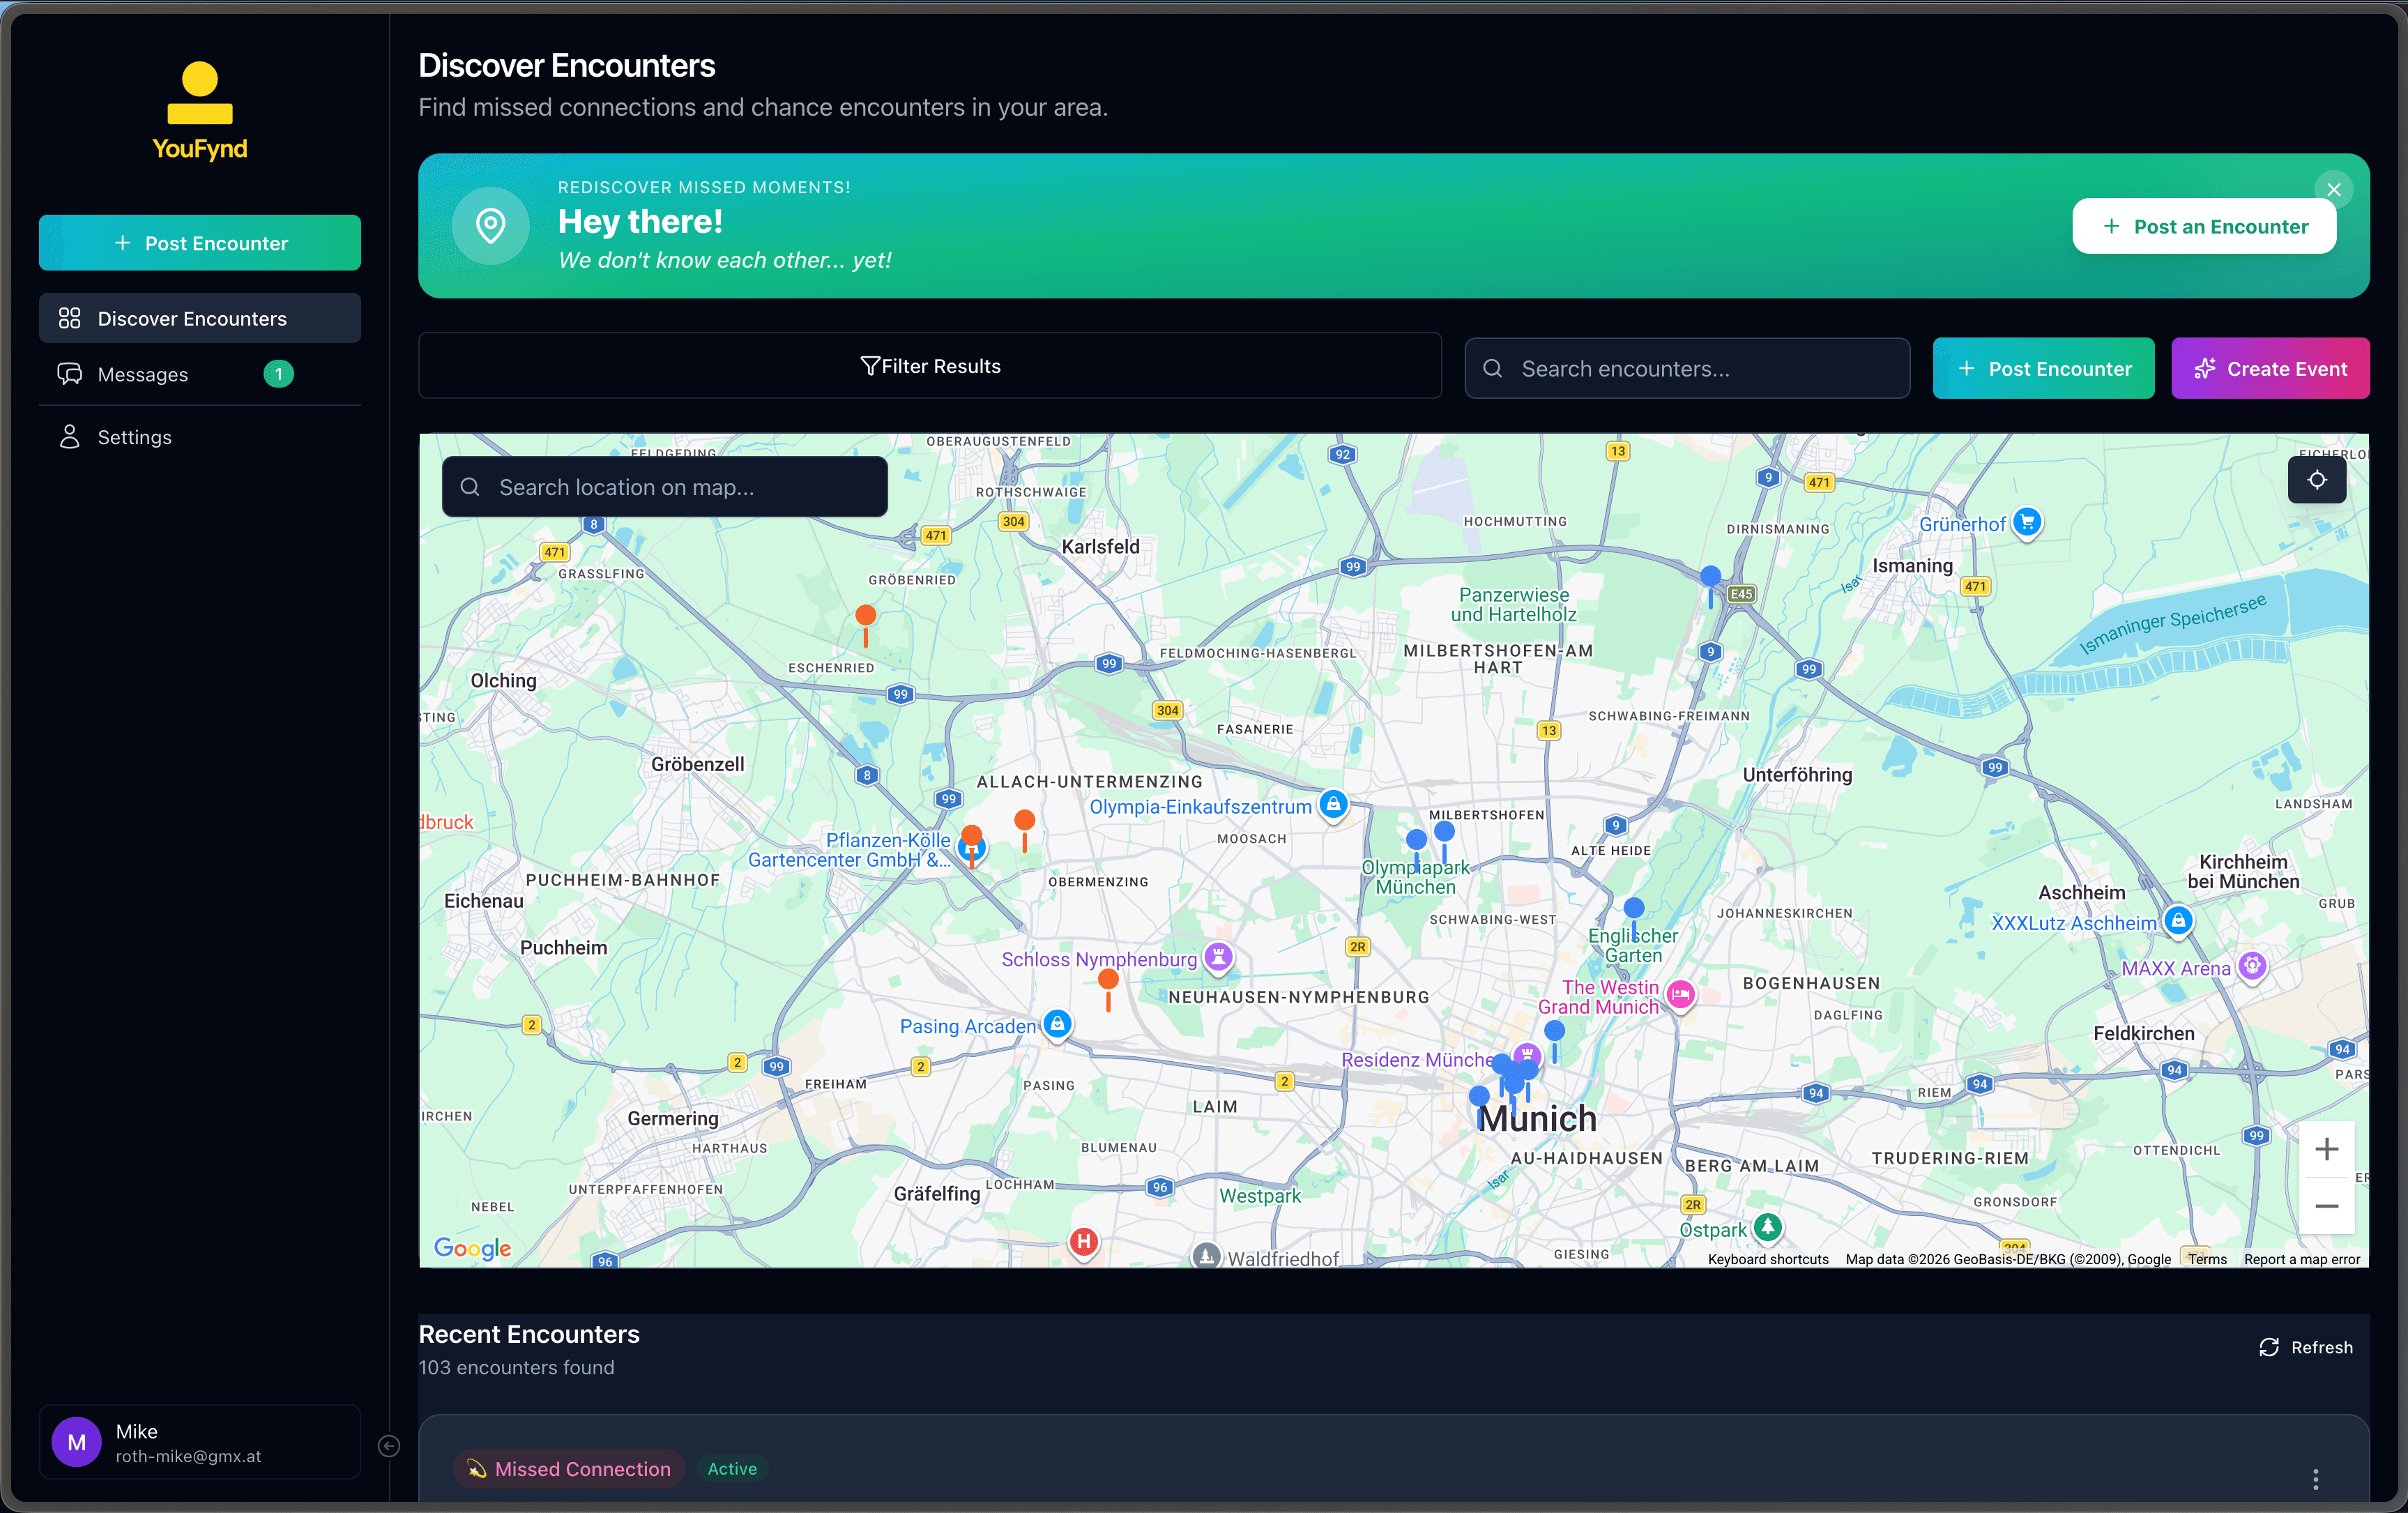
Task: Click the Pasing Arcaden shopping icon
Action: [1057, 1024]
